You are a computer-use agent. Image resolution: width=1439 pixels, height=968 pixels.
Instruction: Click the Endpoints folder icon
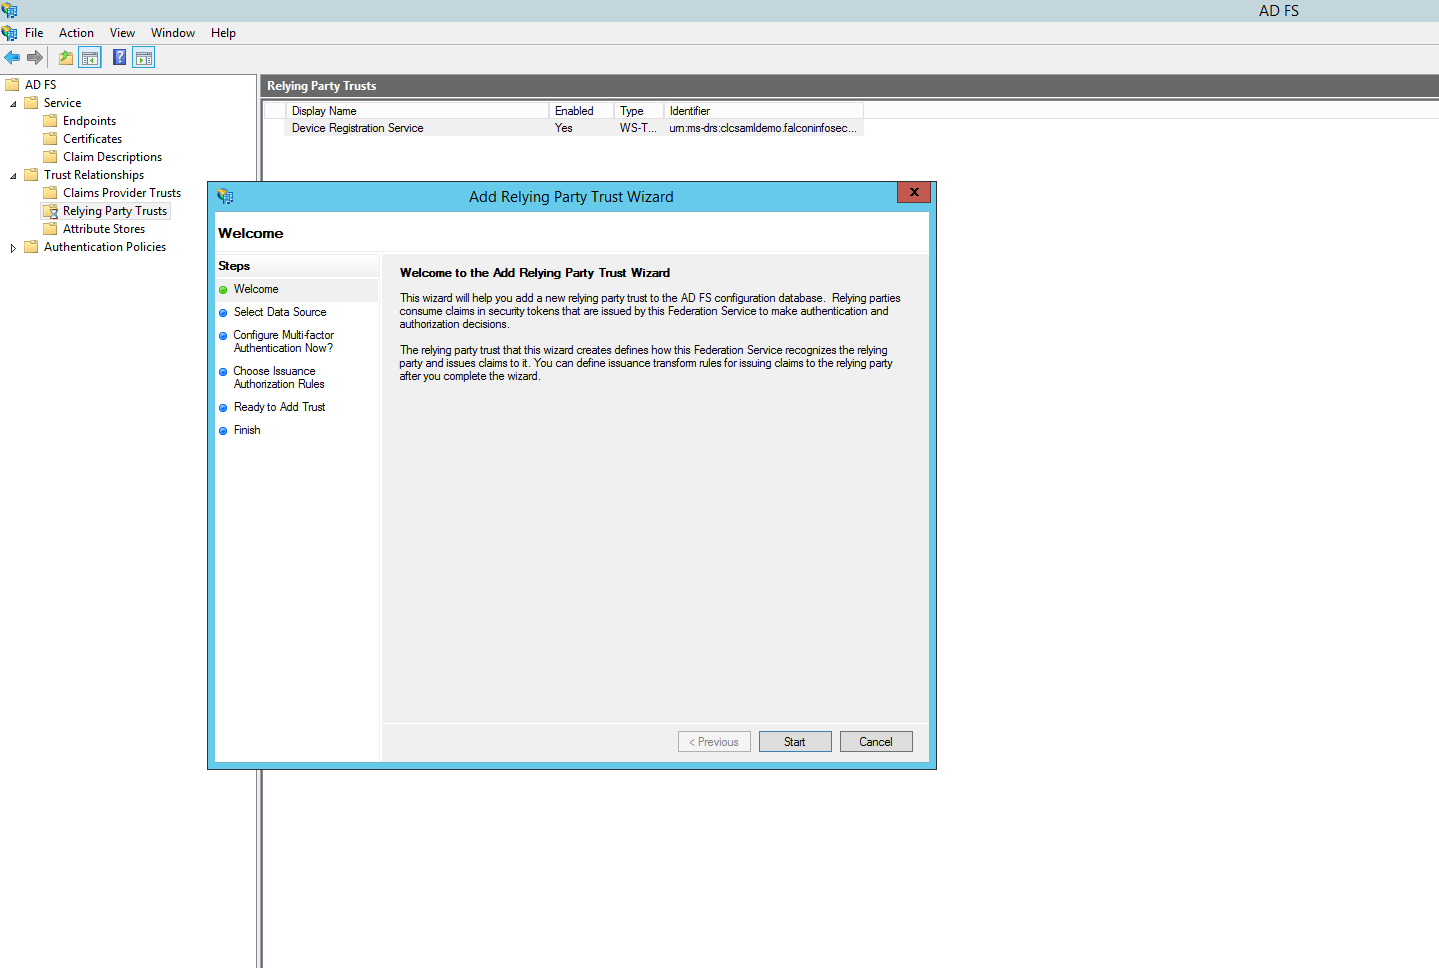pyautogui.click(x=50, y=121)
